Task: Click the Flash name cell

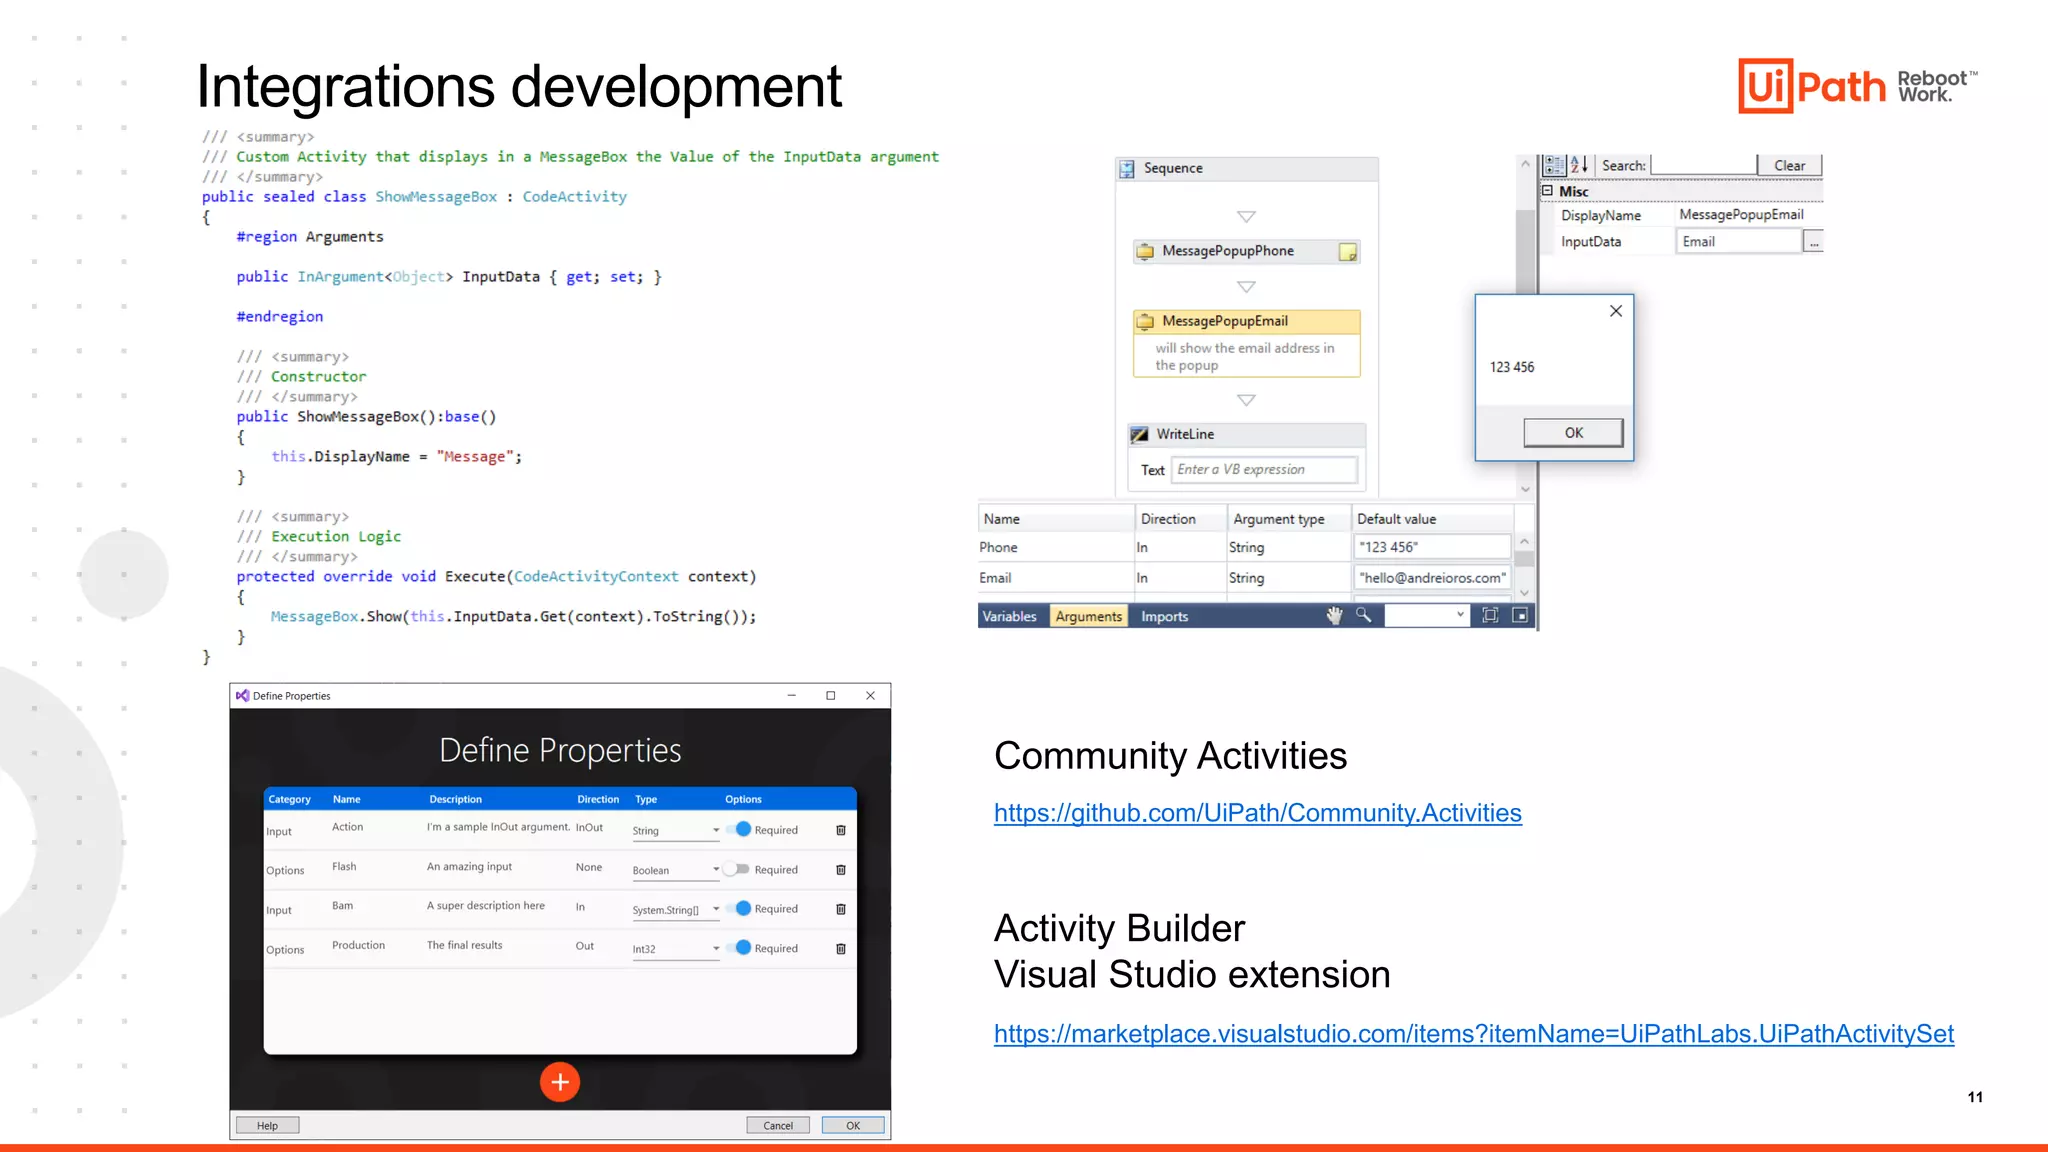Action: (344, 867)
